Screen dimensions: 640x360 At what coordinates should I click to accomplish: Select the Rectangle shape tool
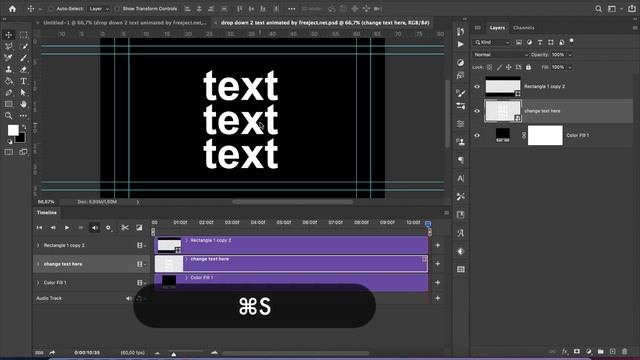click(x=9, y=104)
